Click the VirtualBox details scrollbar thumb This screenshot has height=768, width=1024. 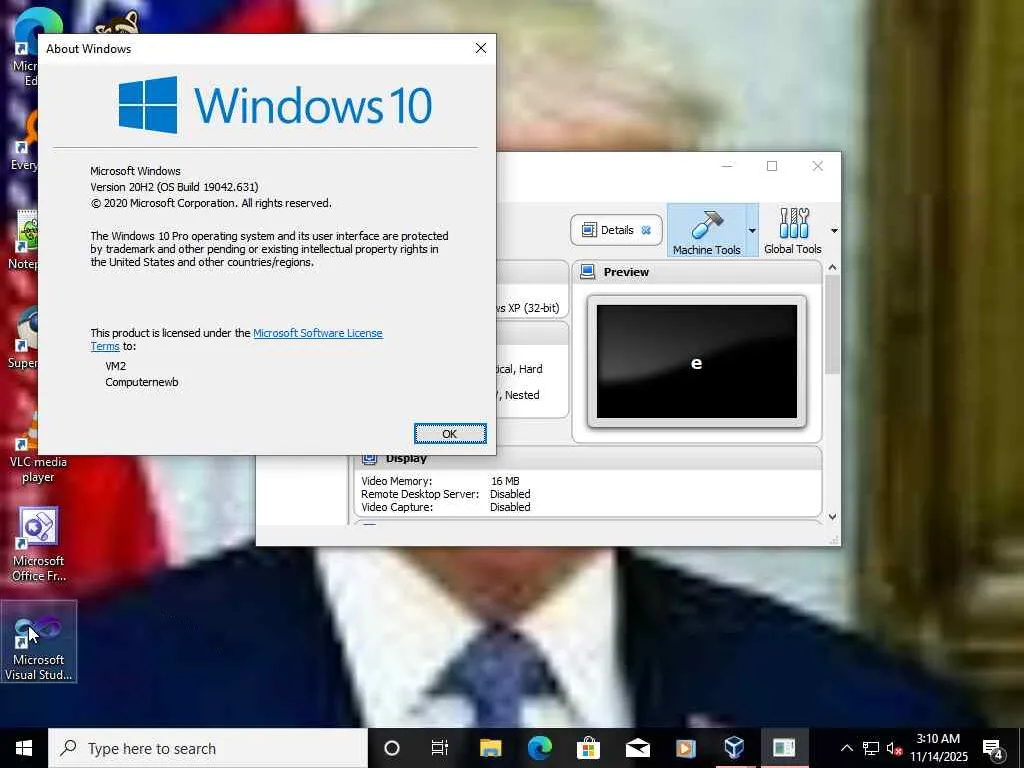tap(832, 325)
